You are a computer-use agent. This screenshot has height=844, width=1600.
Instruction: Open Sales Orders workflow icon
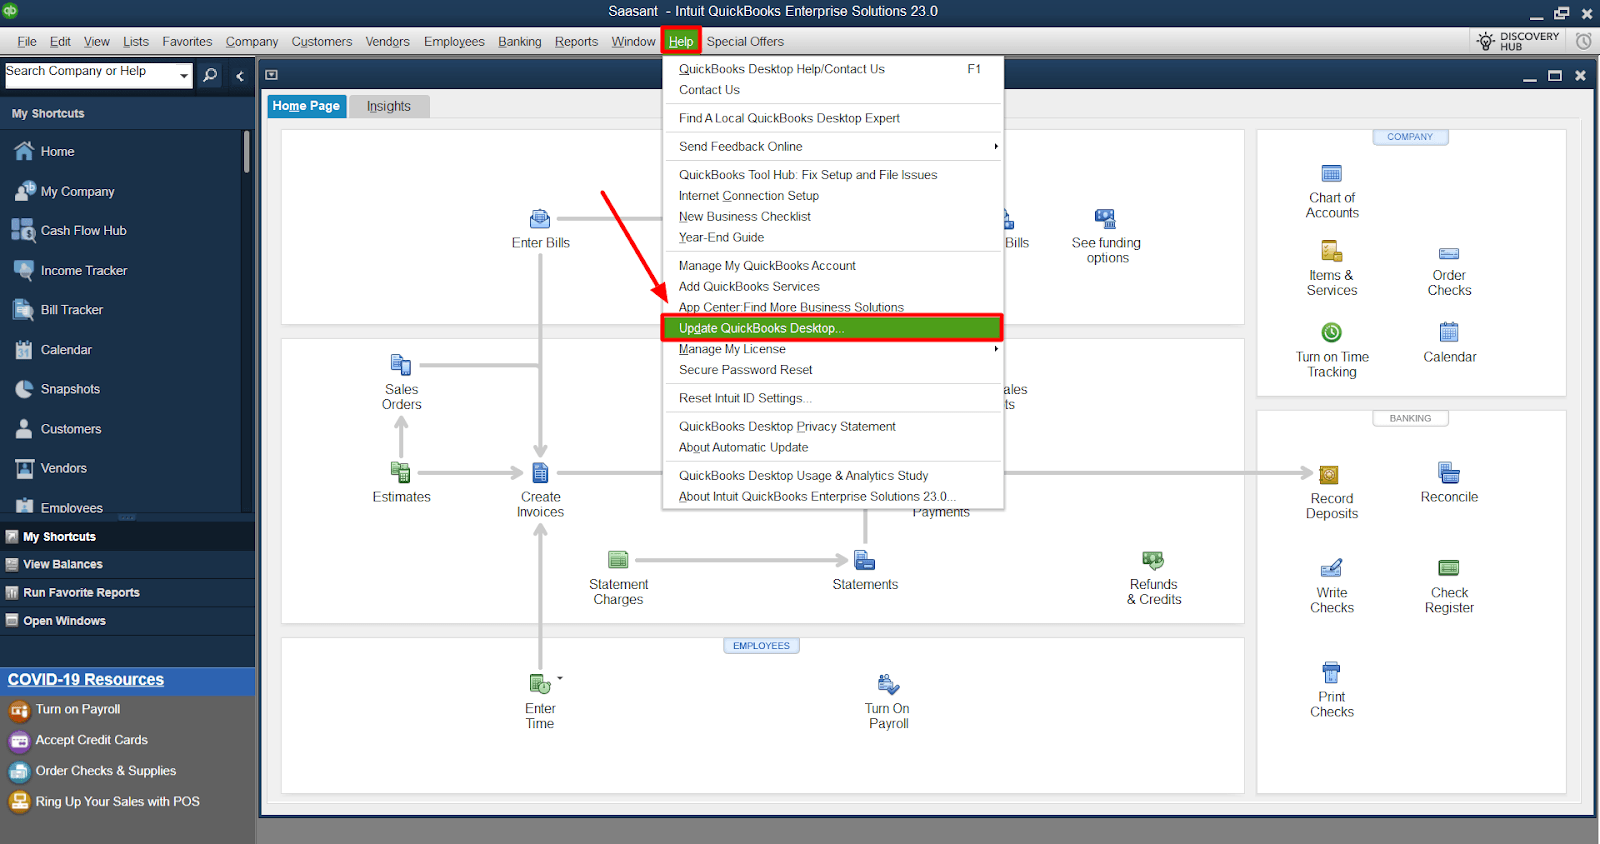(x=401, y=364)
